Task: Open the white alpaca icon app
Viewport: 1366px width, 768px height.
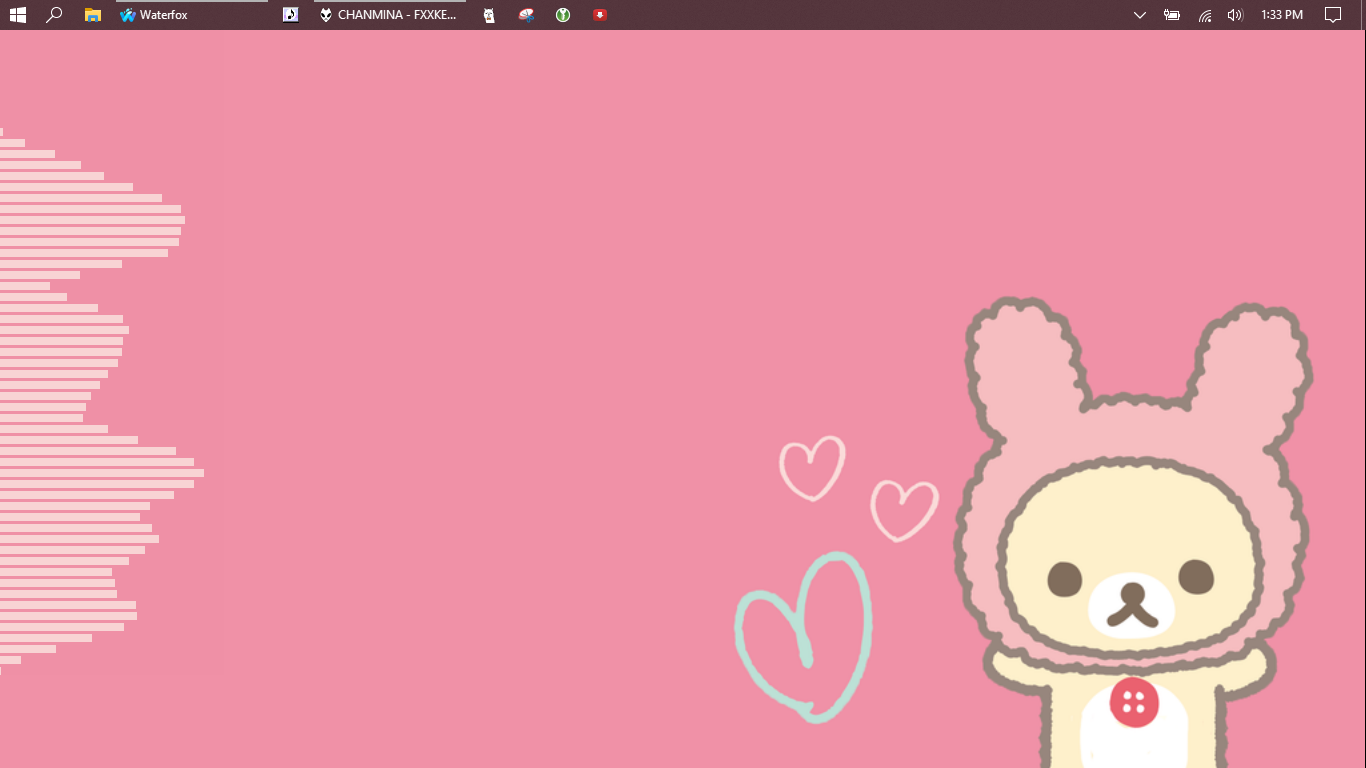Action: [489, 15]
